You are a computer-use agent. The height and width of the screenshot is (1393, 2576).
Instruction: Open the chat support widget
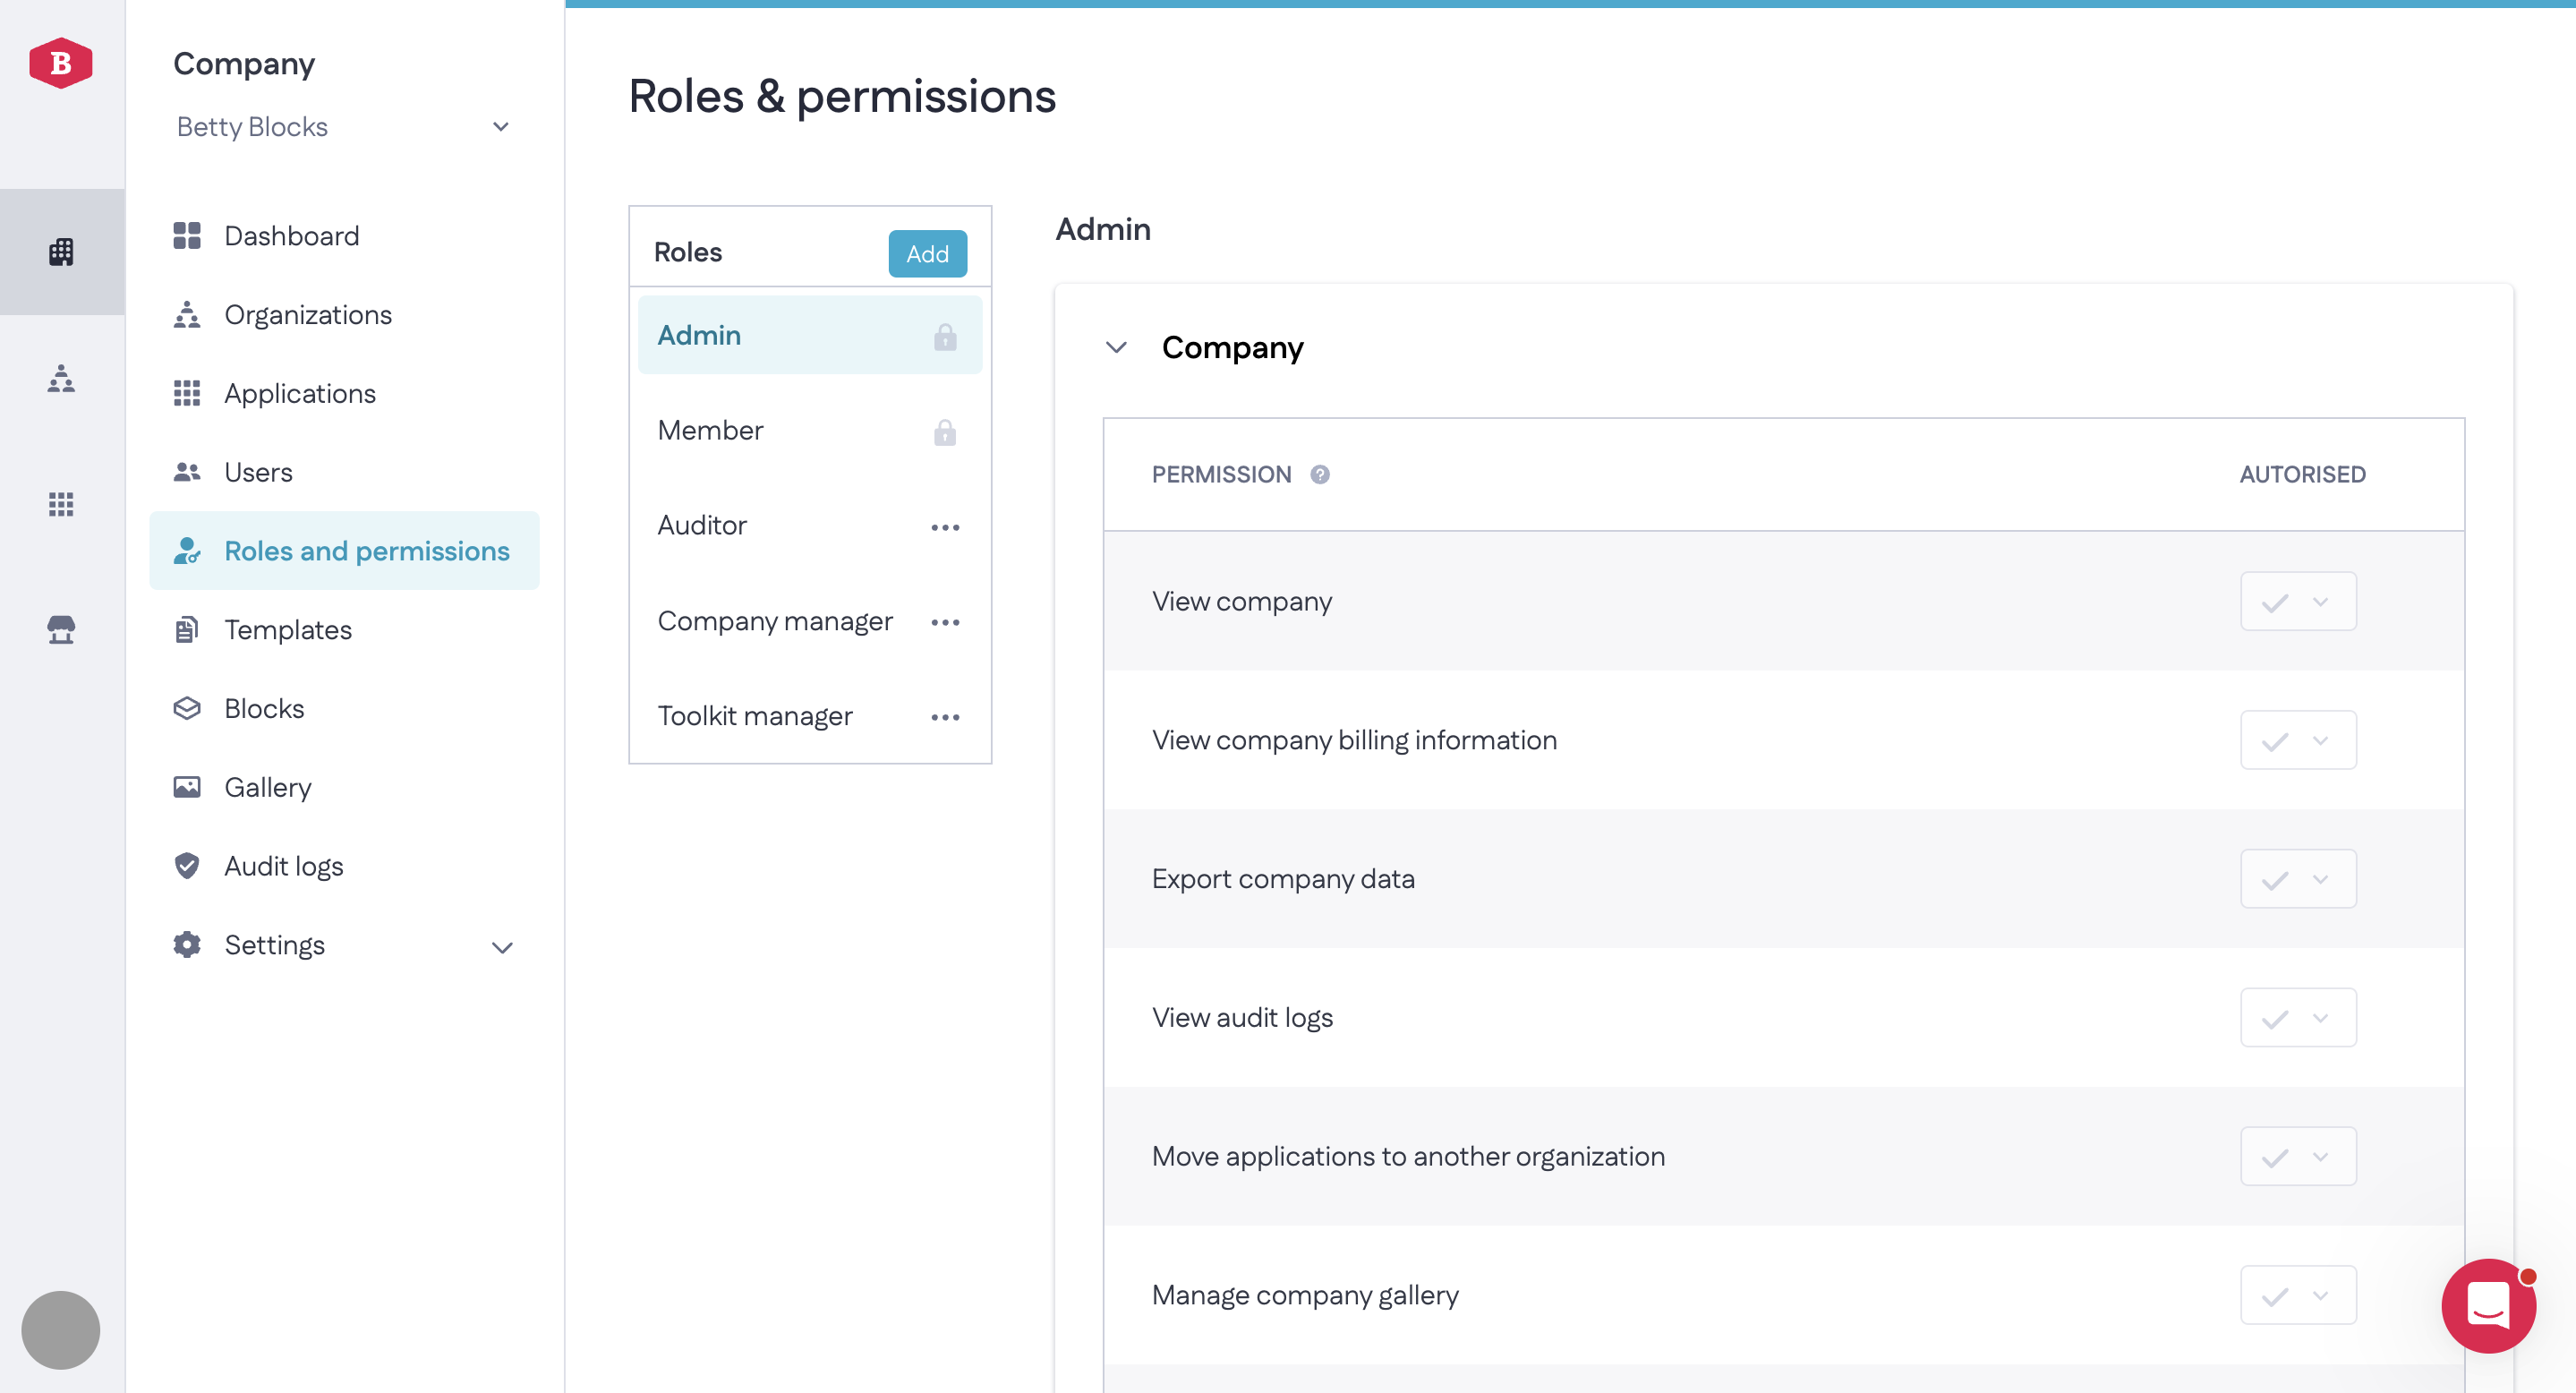[2488, 1305]
